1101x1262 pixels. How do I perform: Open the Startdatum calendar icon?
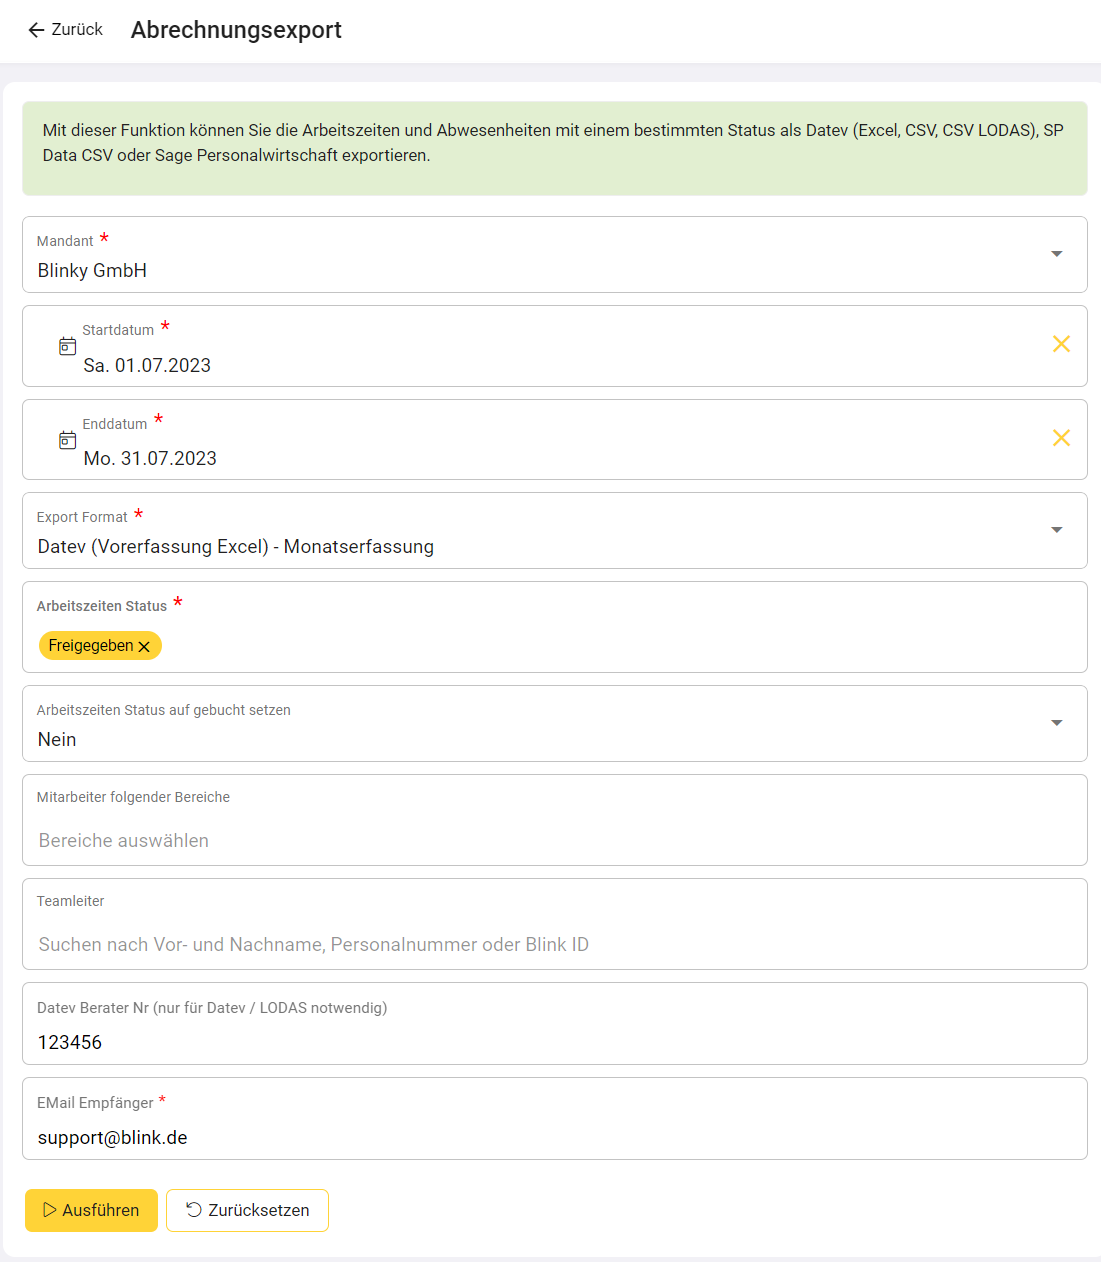click(68, 346)
